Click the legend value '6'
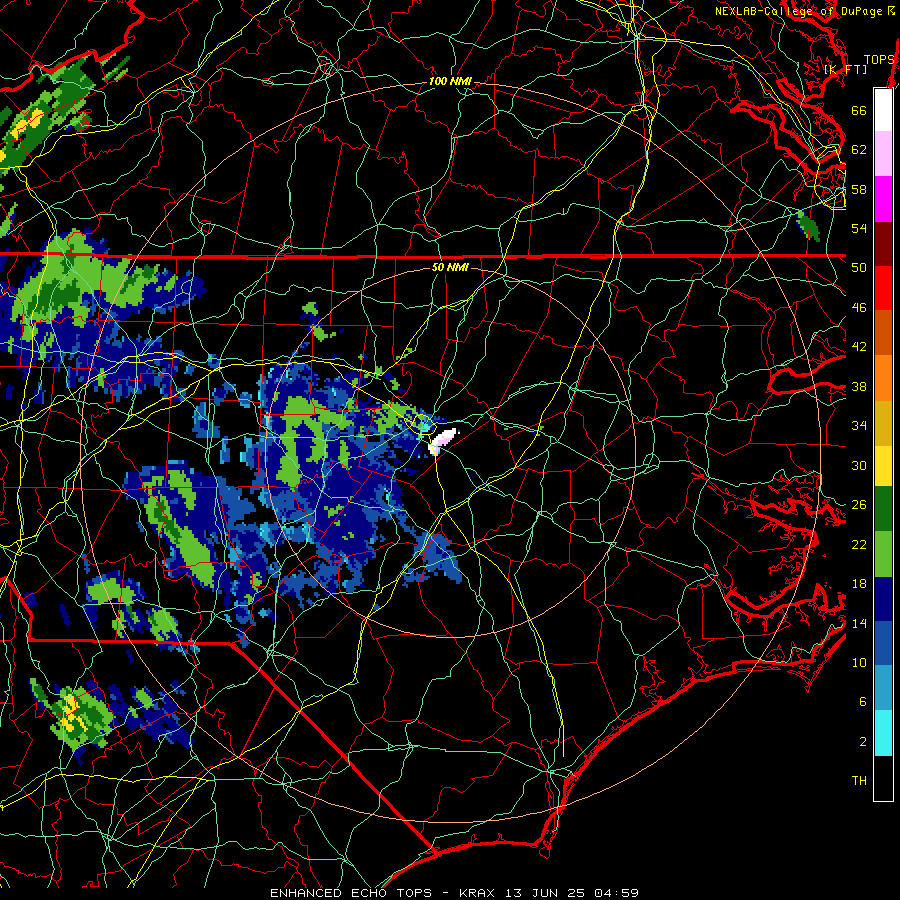The height and width of the screenshot is (900, 900). (x=863, y=702)
